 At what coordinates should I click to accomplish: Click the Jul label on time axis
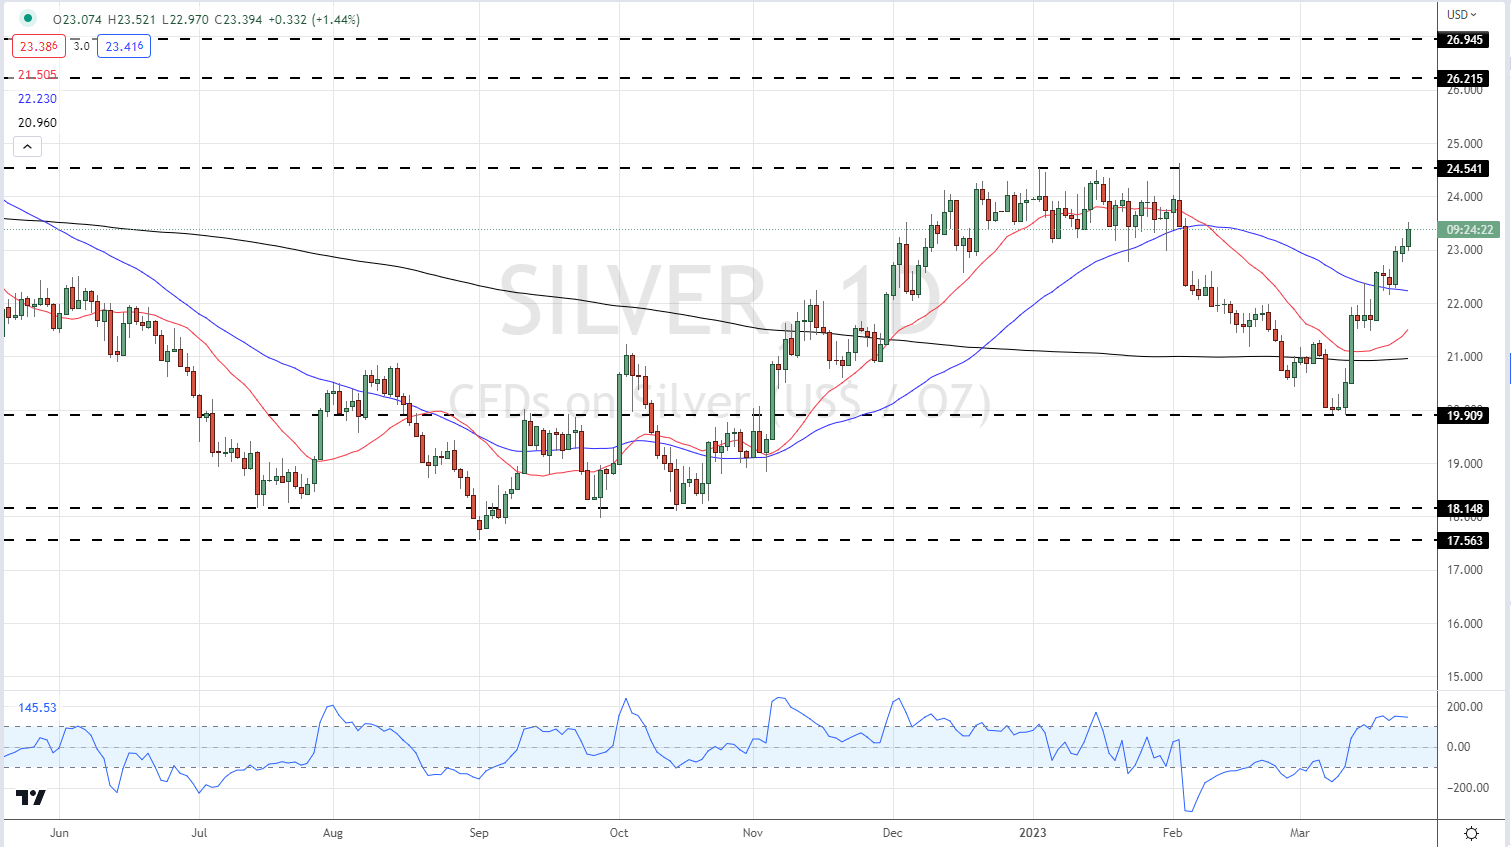[x=199, y=833]
